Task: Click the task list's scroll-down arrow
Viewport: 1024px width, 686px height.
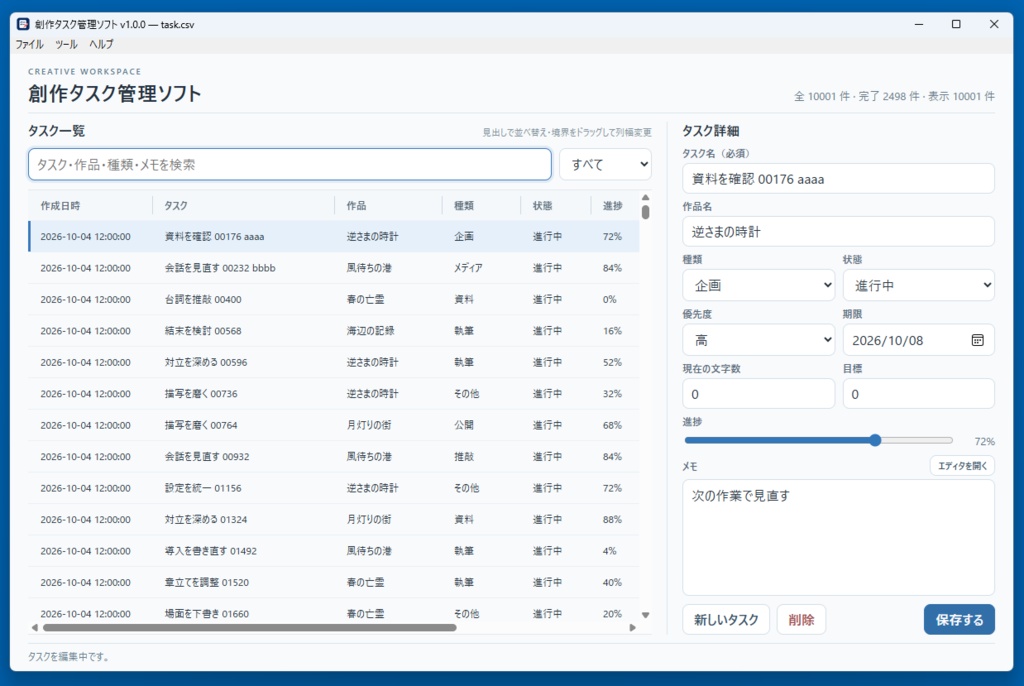Action: (x=645, y=615)
